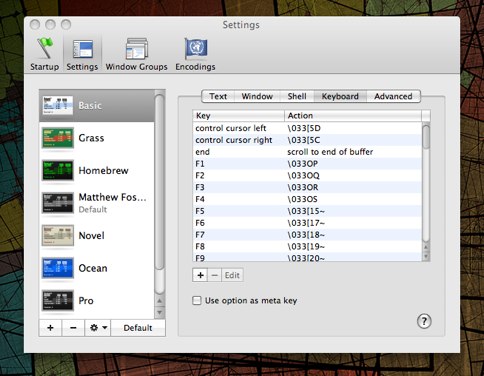
Task: Select the F4 key row
Action: point(307,199)
